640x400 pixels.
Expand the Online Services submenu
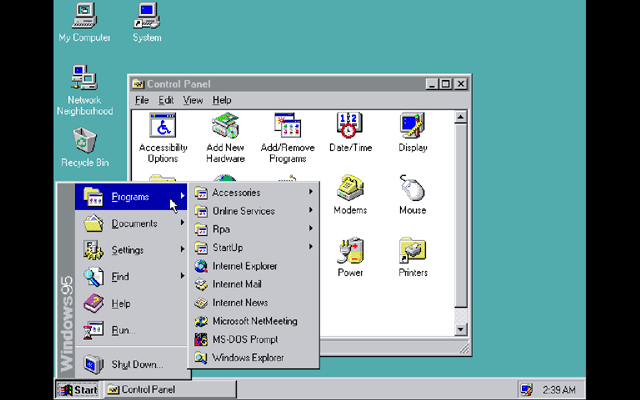[x=253, y=211]
